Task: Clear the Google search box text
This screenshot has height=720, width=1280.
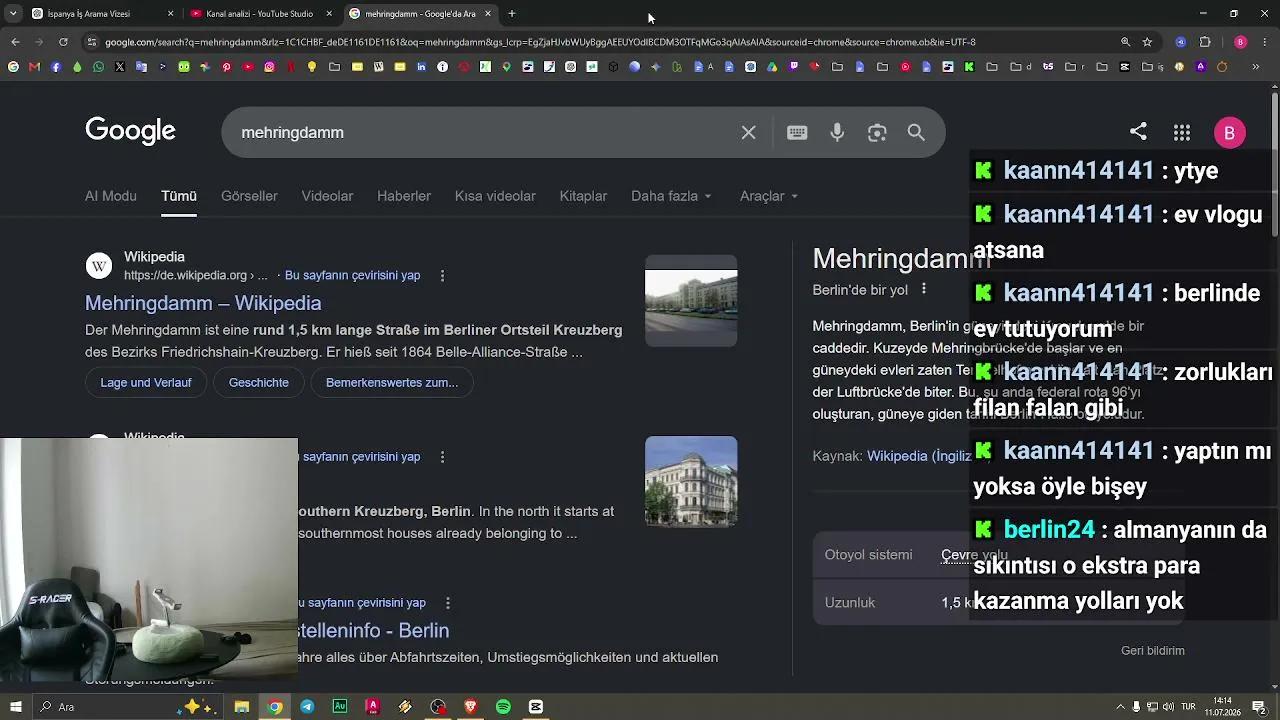Action: [x=748, y=132]
